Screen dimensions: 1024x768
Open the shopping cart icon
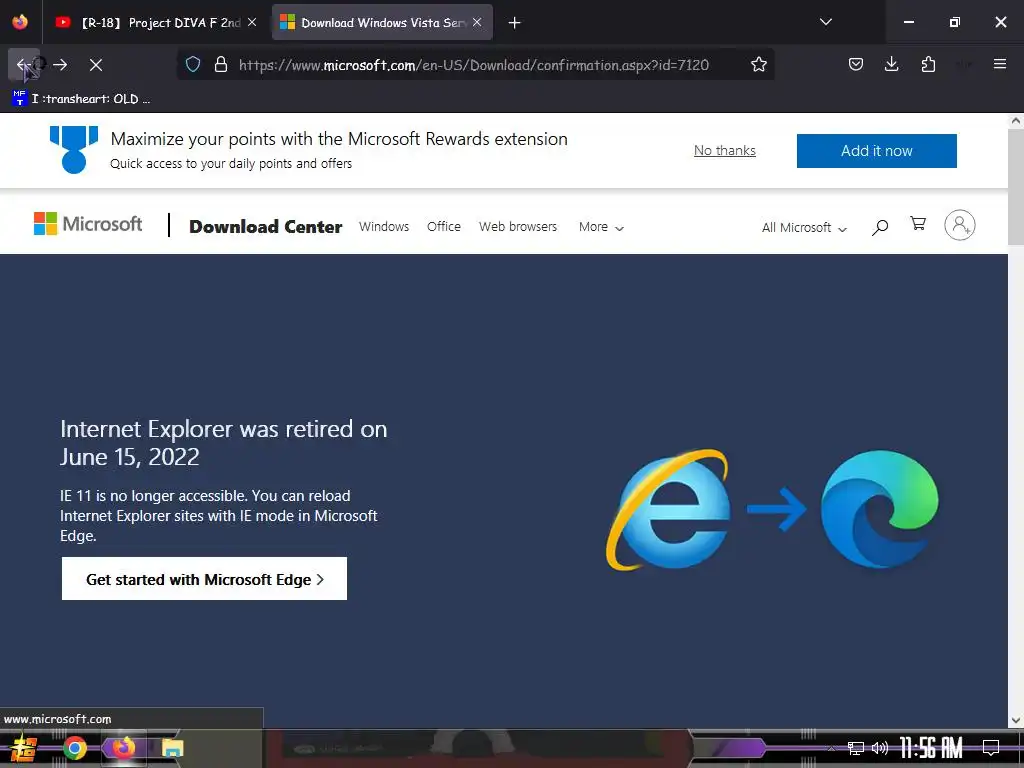pyautogui.click(x=918, y=224)
